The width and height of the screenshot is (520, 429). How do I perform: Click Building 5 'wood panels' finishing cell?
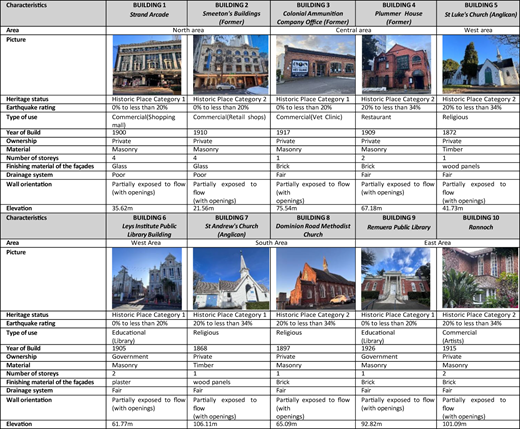[x=461, y=166]
